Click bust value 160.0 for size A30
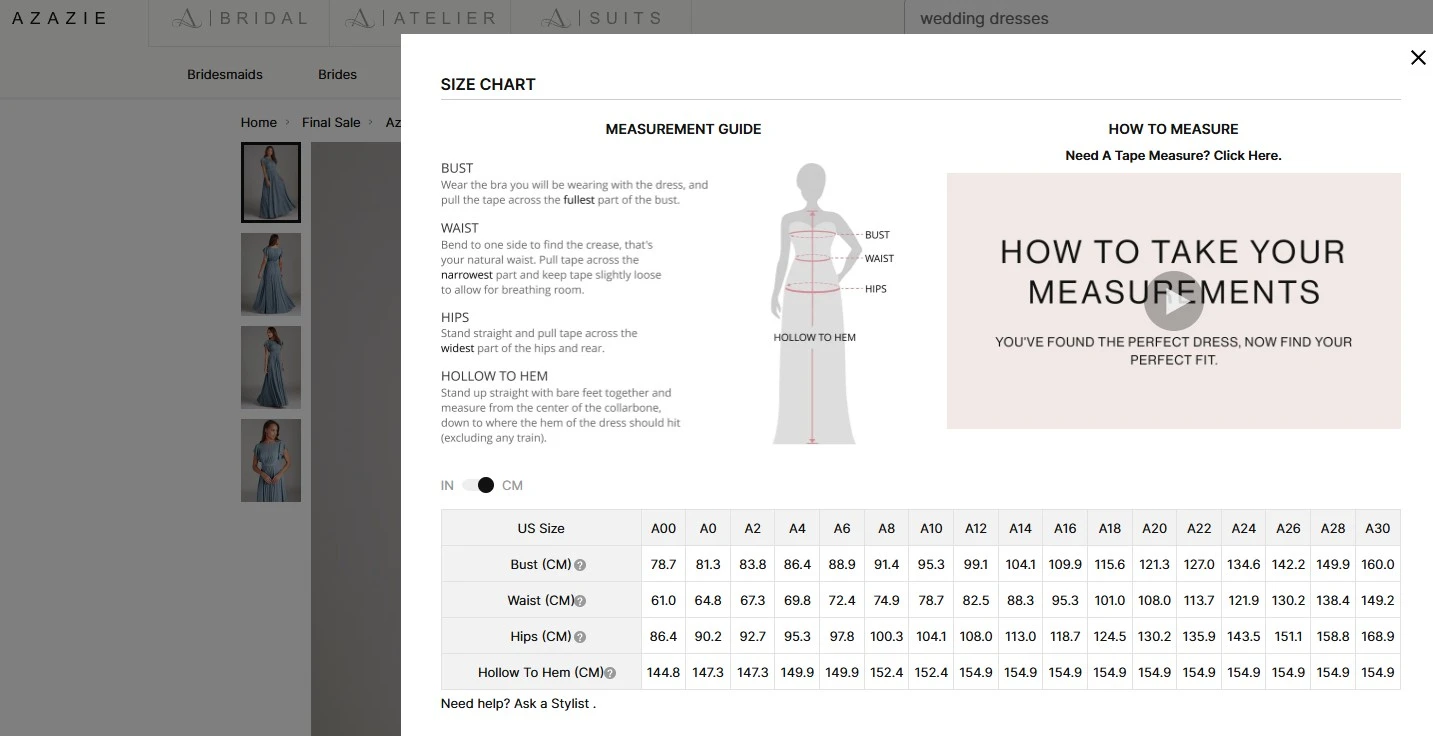The width and height of the screenshot is (1433, 736). (1378, 564)
